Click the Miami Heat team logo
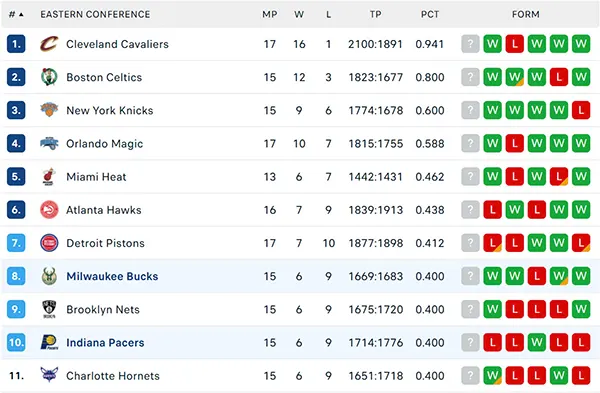Viewport: 600px width, 393px height. pyautogui.click(x=49, y=176)
